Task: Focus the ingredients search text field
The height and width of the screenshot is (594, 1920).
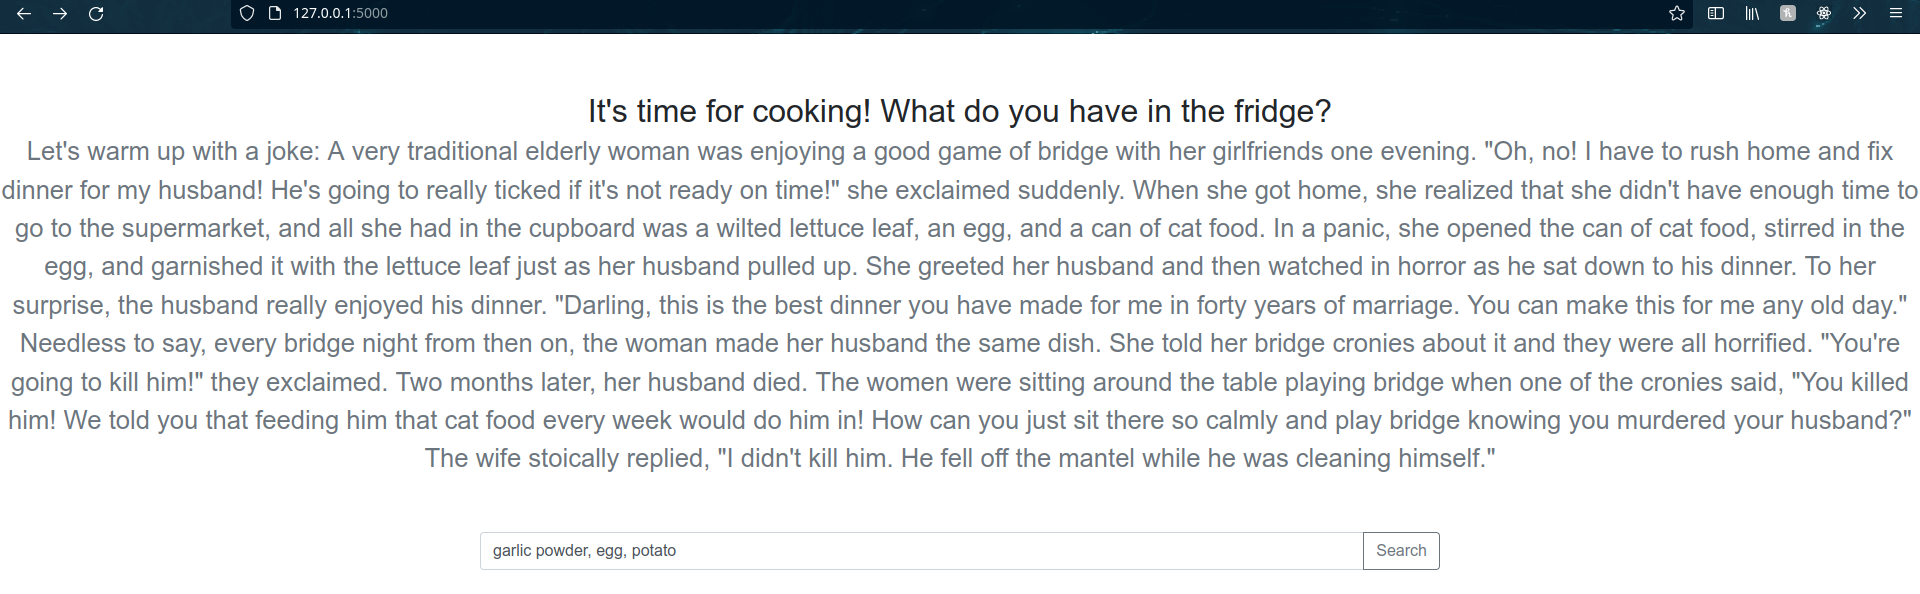Action: 920,551
